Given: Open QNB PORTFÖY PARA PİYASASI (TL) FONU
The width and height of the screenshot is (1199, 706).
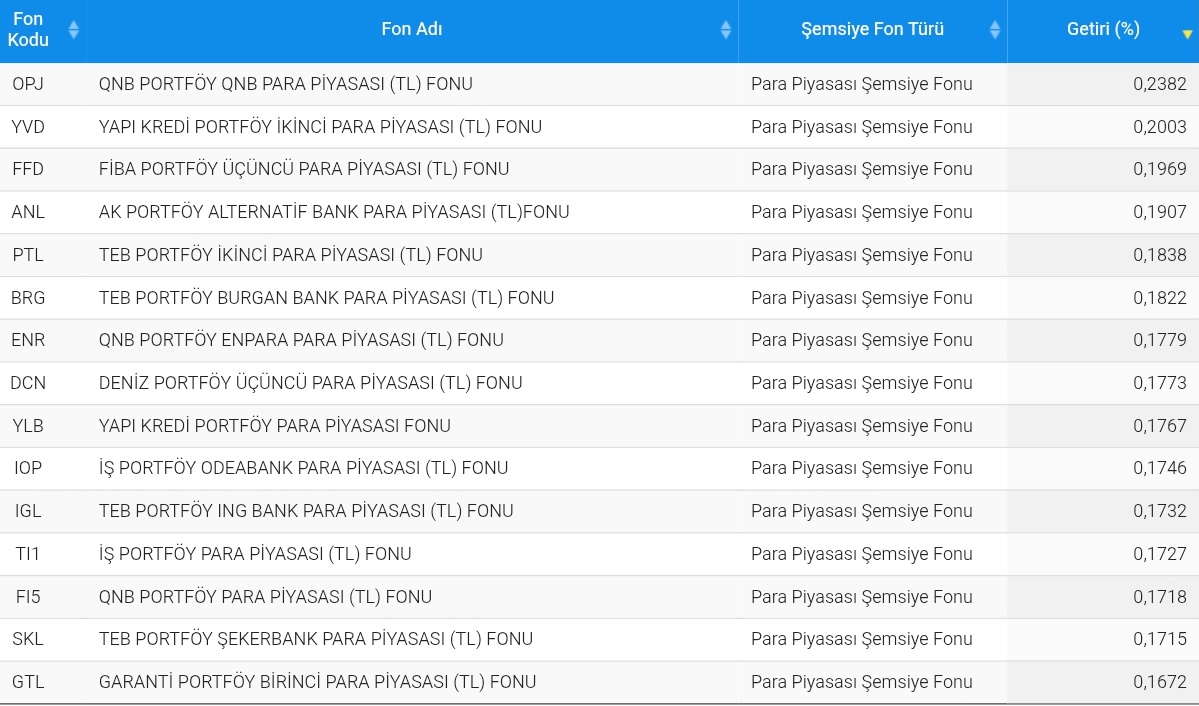Looking at the screenshot, I should 265,597.
